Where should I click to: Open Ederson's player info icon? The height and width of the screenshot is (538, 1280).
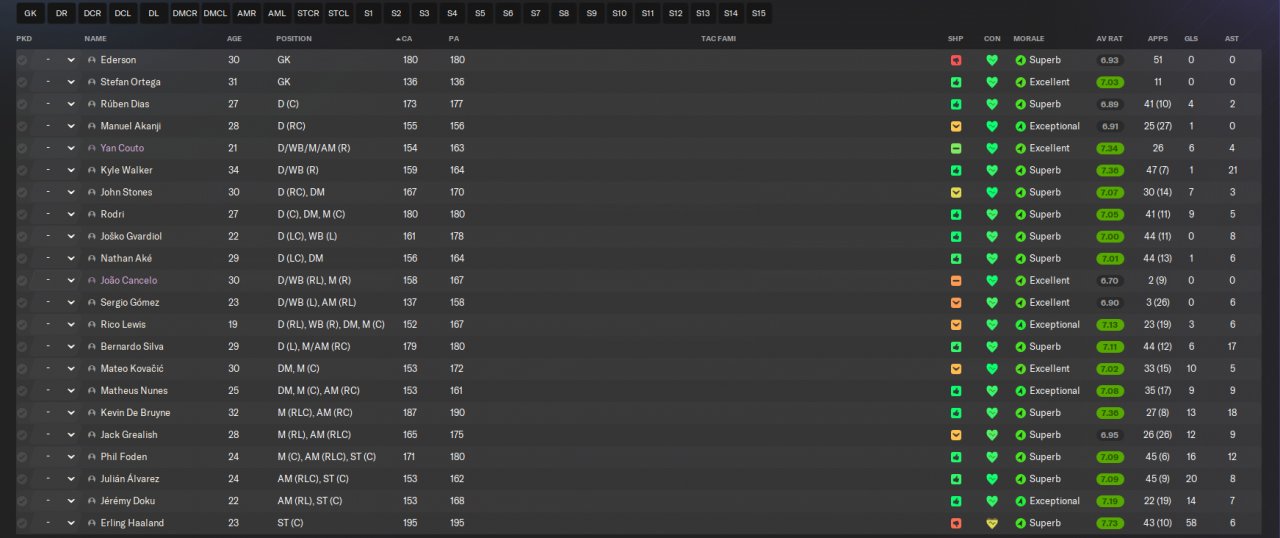click(92, 60)
